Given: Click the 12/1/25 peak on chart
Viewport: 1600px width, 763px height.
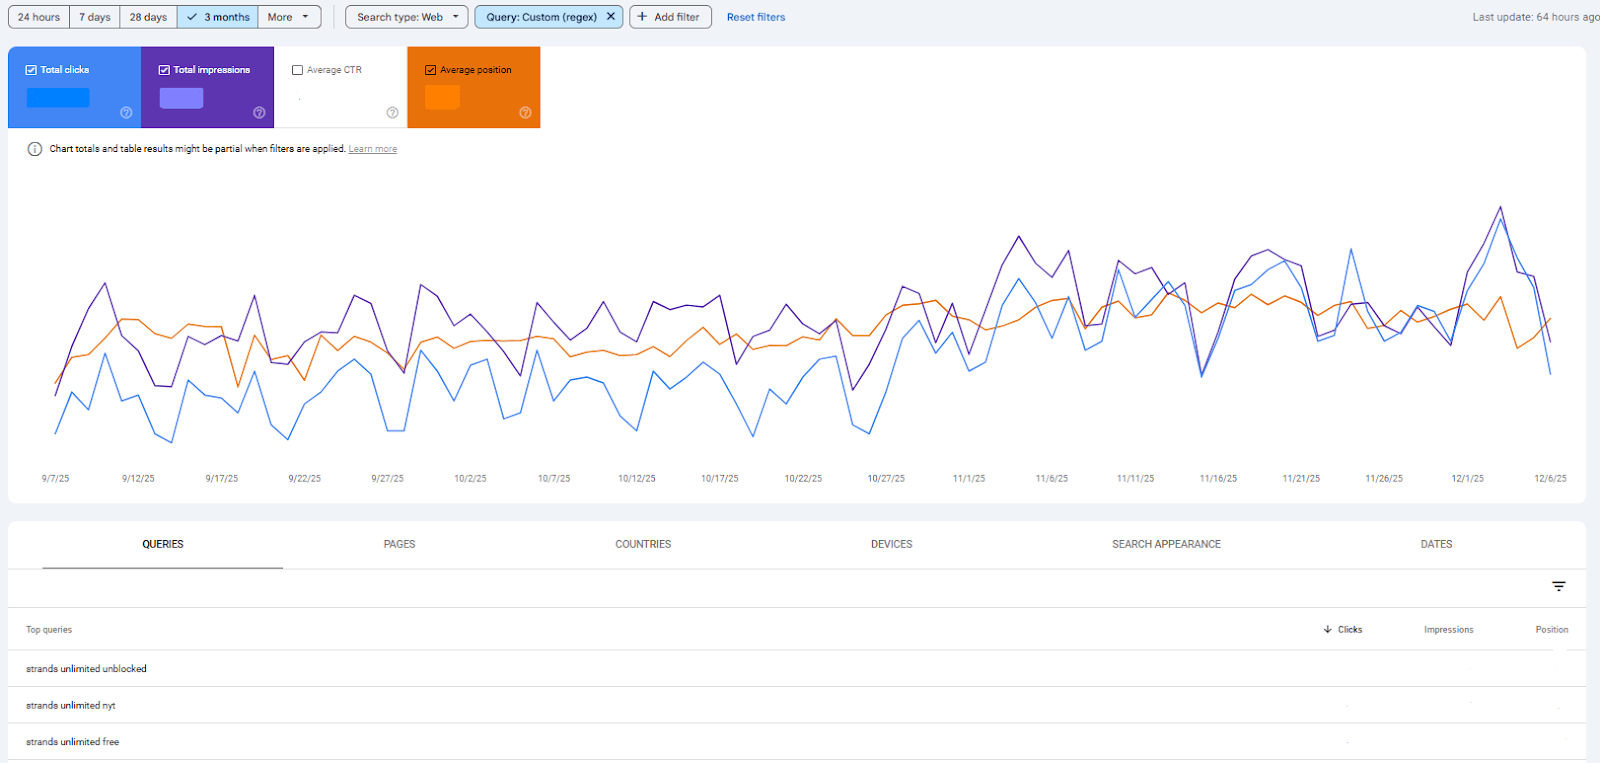Looking at the screenshot, I should coord(1500,208).
